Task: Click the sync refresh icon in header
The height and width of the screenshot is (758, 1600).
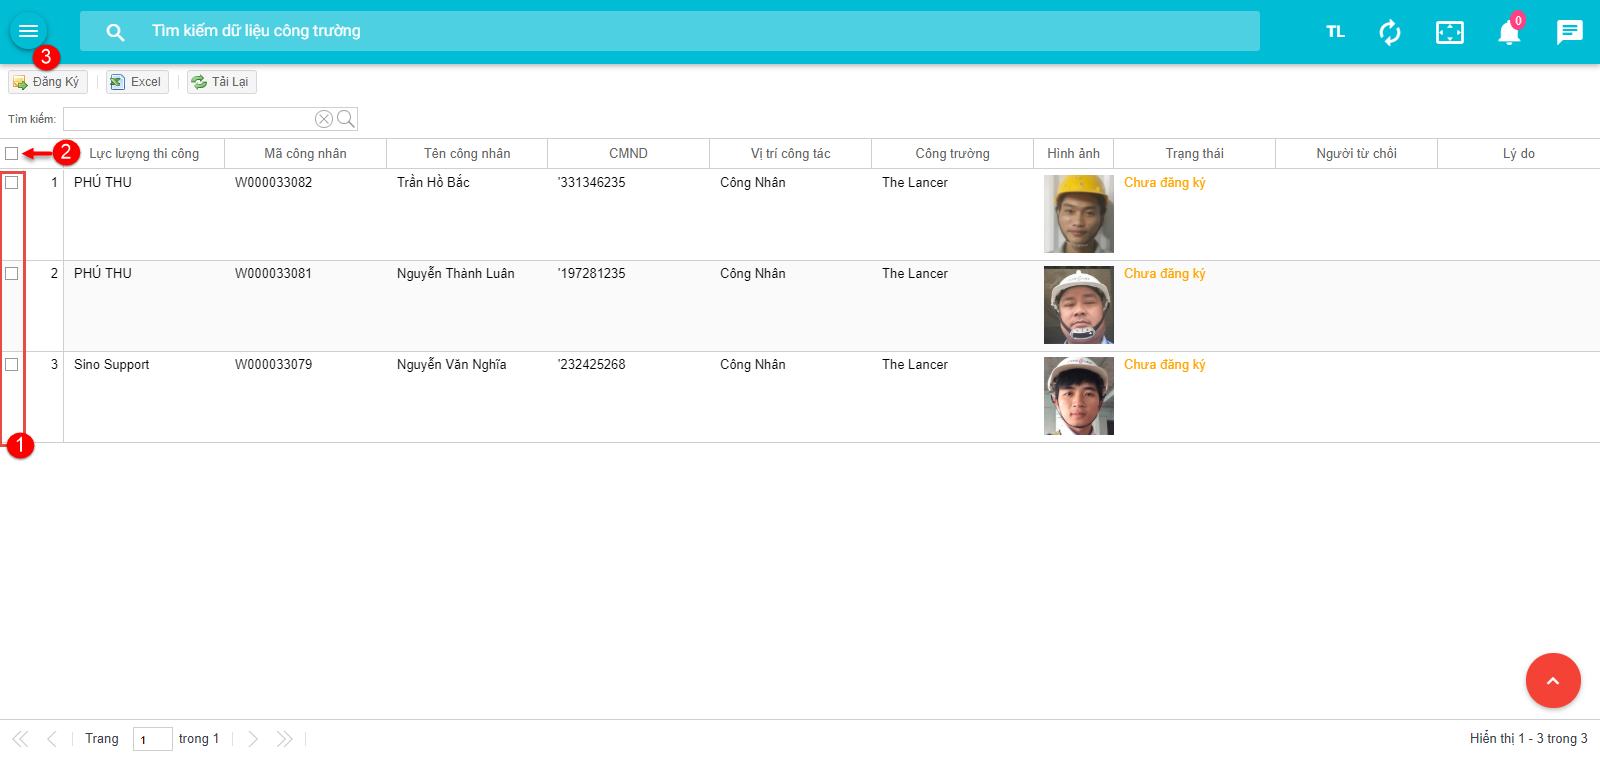Action: (1389, 32)
